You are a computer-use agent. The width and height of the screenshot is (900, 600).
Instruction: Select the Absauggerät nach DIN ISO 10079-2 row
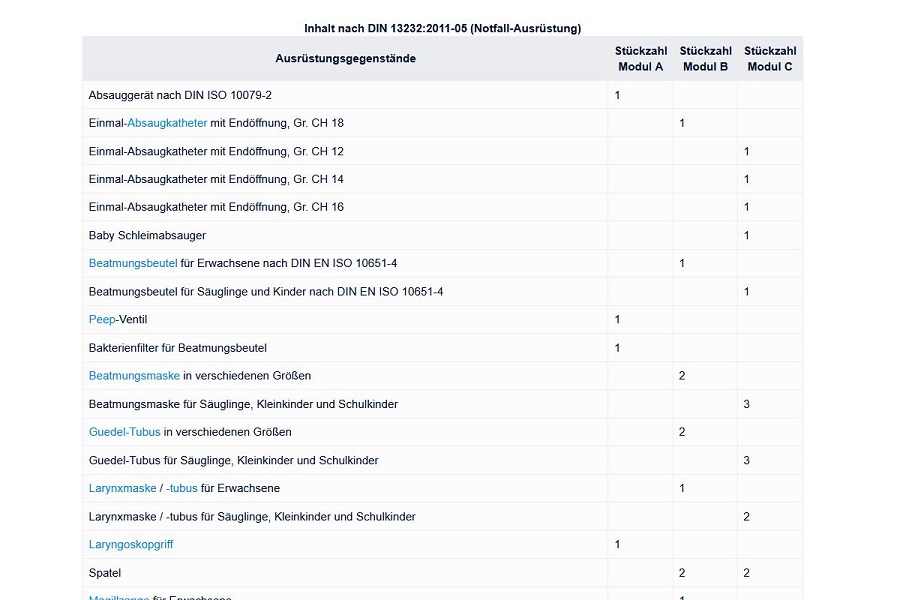180,95
